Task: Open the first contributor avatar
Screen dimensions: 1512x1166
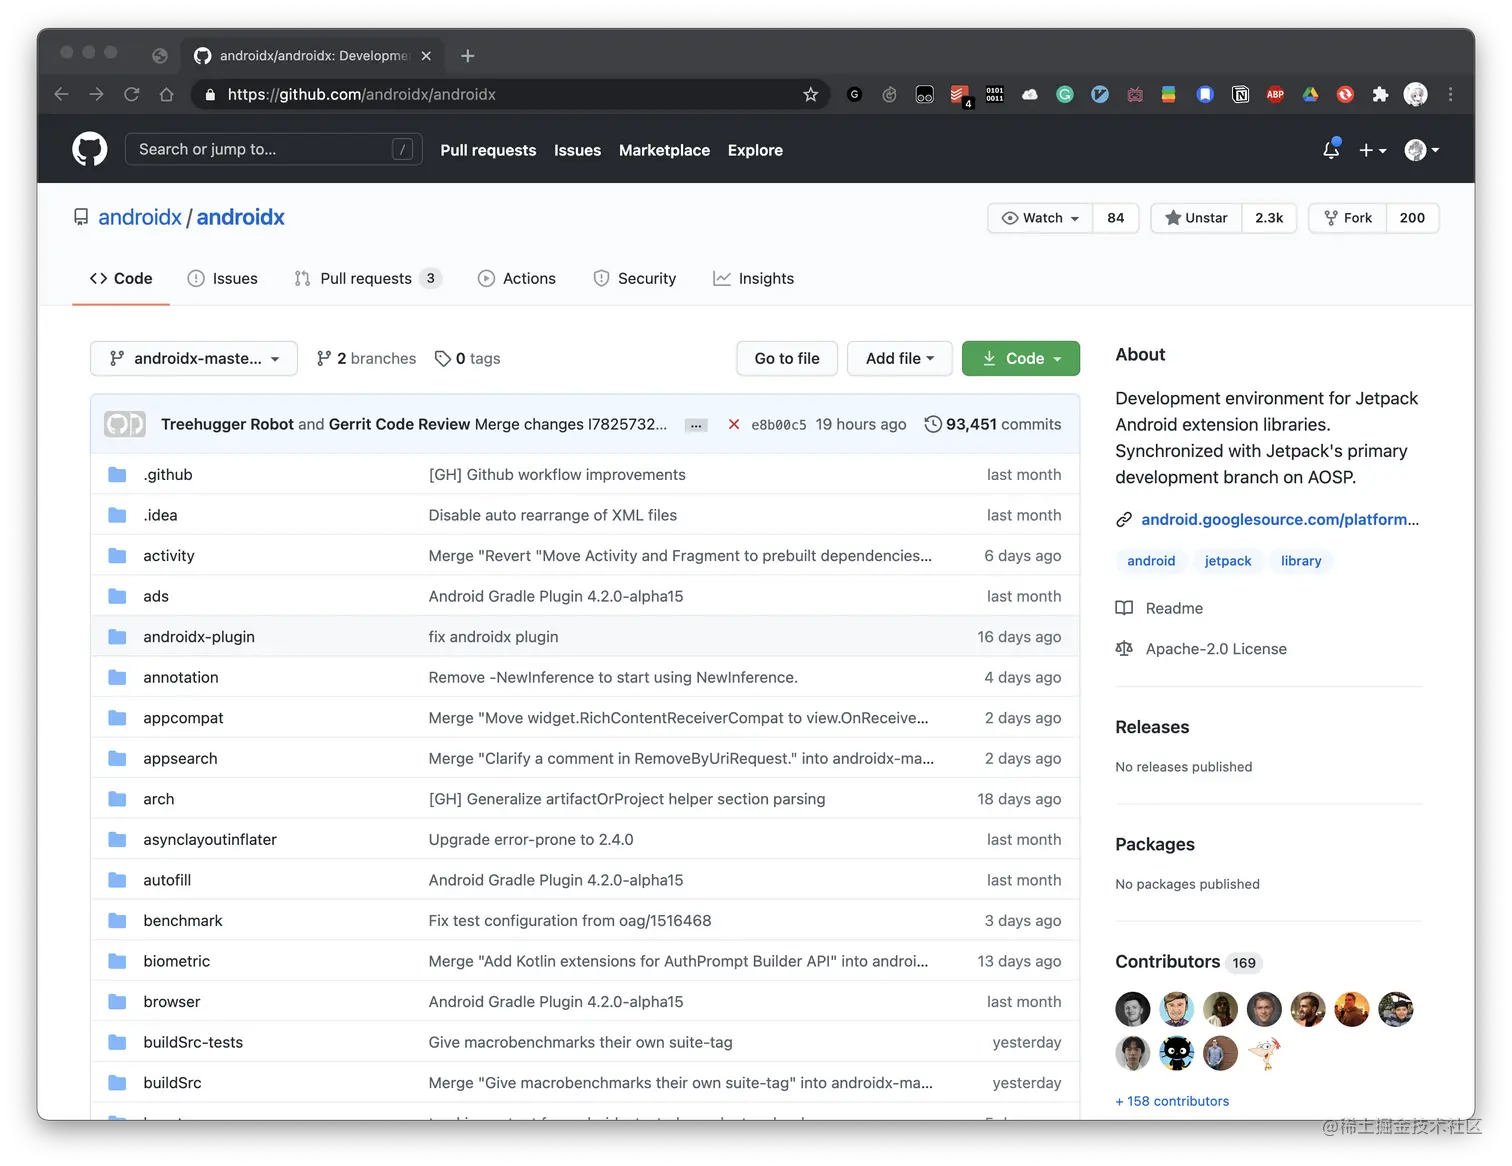Action: pos(1133,1009)
